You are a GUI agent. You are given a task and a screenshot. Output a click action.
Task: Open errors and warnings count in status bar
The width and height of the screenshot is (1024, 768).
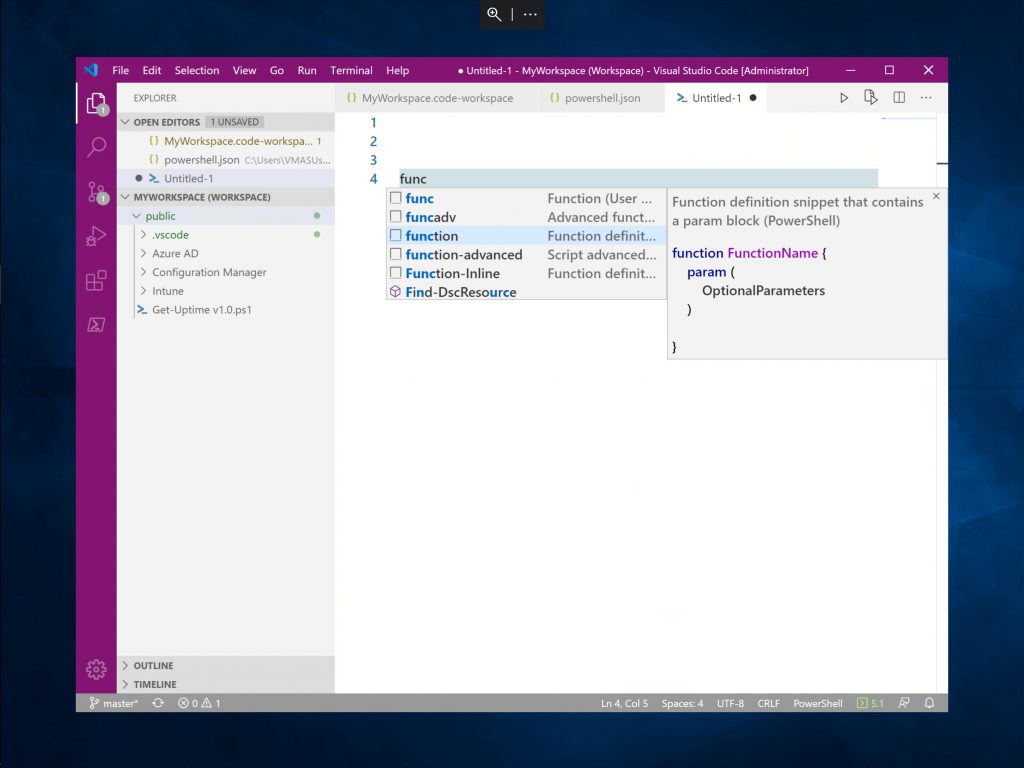click(x=199, y=703)
